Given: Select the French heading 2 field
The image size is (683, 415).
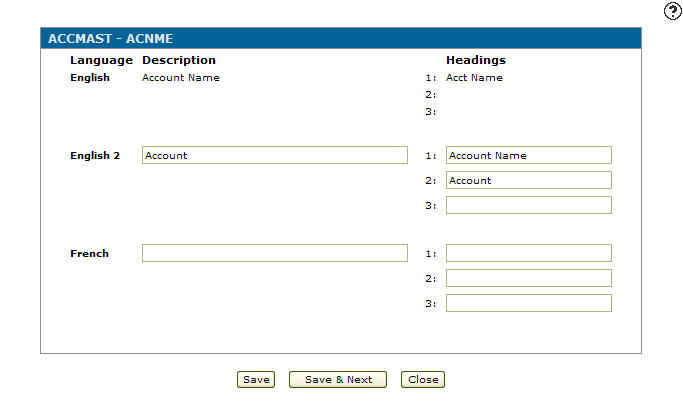Looking at the screenshot, I should [528, 278].
